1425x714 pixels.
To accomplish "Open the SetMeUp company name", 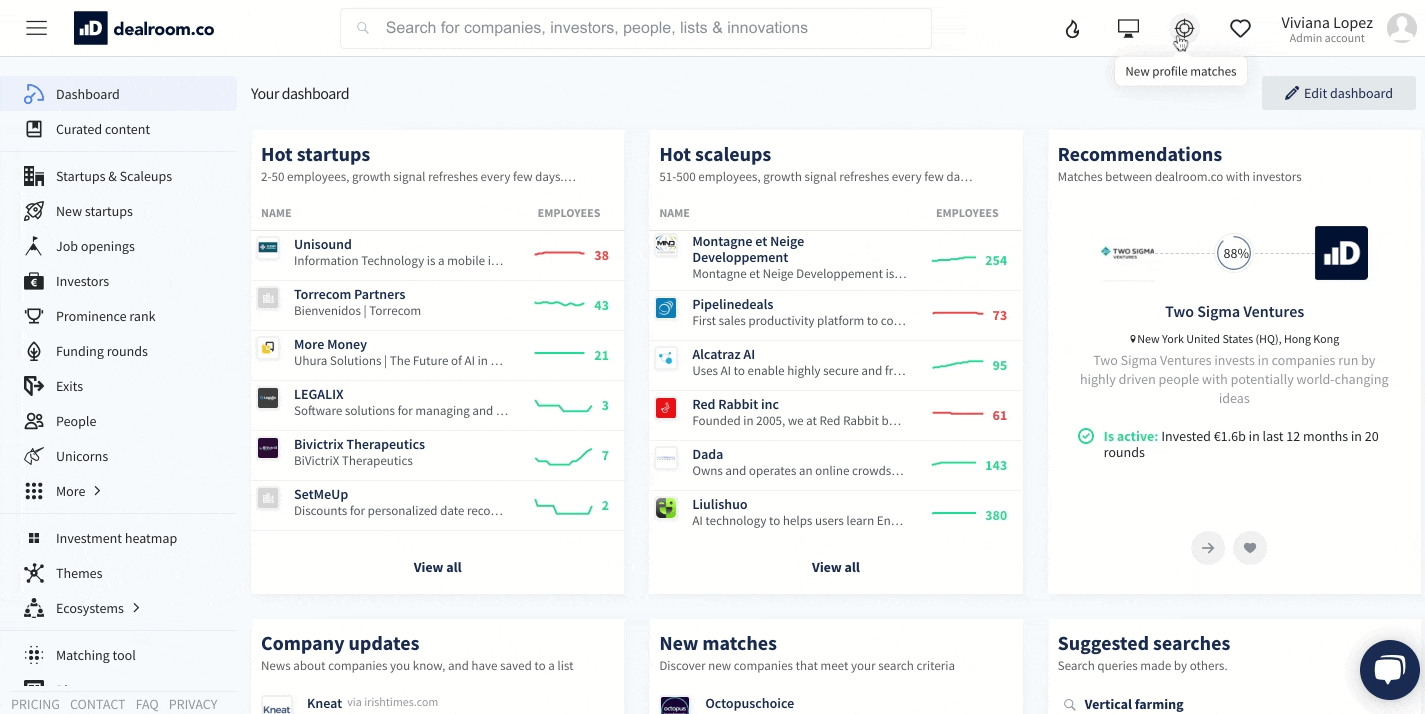I will click(x=321, y=494).
